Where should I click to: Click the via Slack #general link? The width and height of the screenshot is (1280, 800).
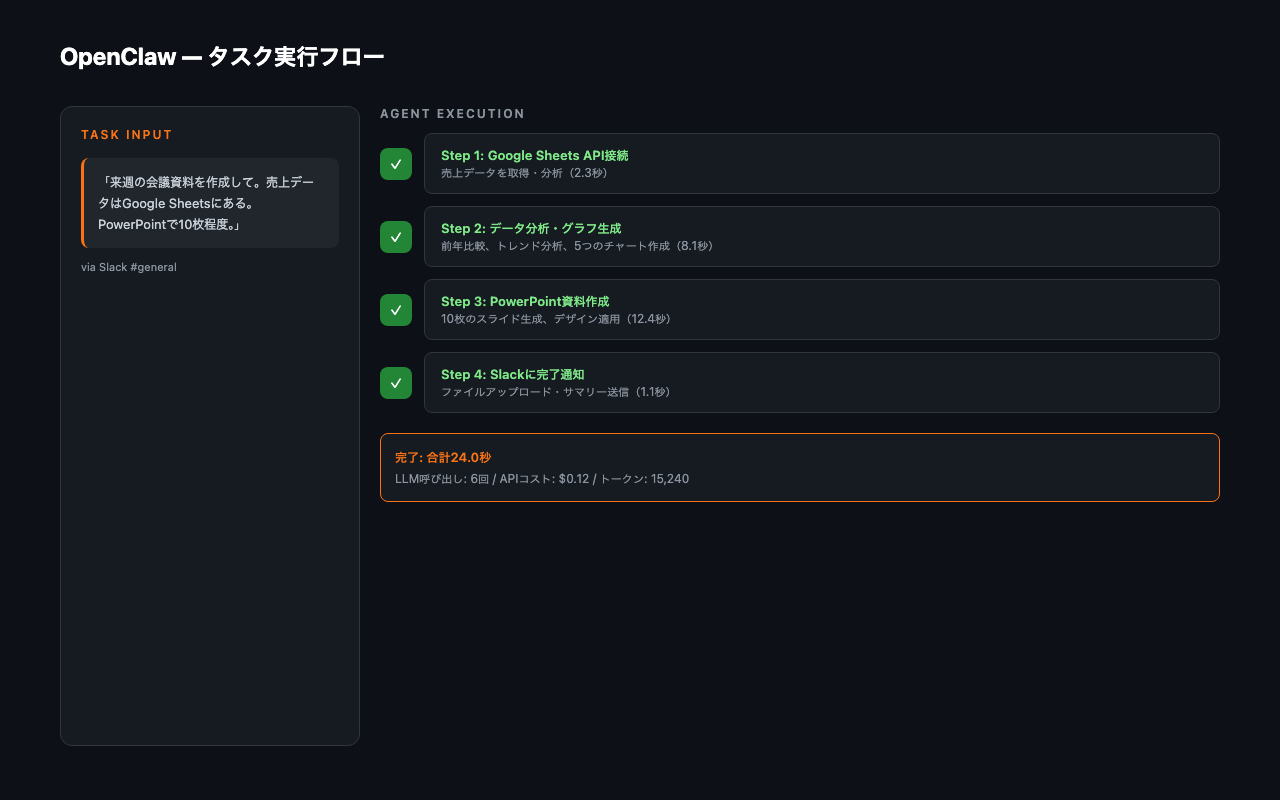click(129, 267)
